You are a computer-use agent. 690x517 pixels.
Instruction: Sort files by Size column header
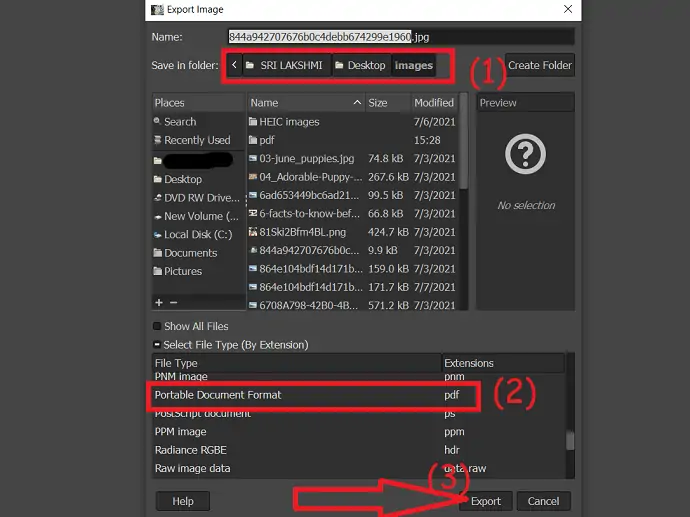click(388, 103)
